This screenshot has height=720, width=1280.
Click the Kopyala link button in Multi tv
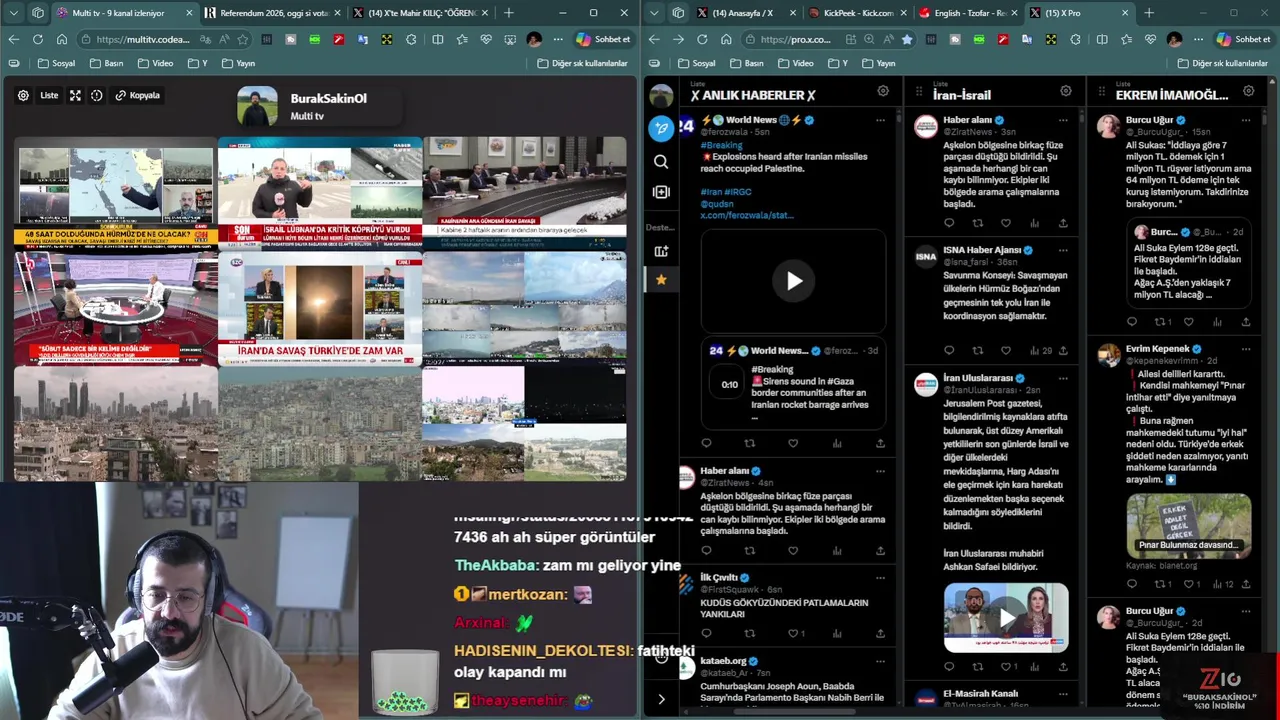coord(138,96)
